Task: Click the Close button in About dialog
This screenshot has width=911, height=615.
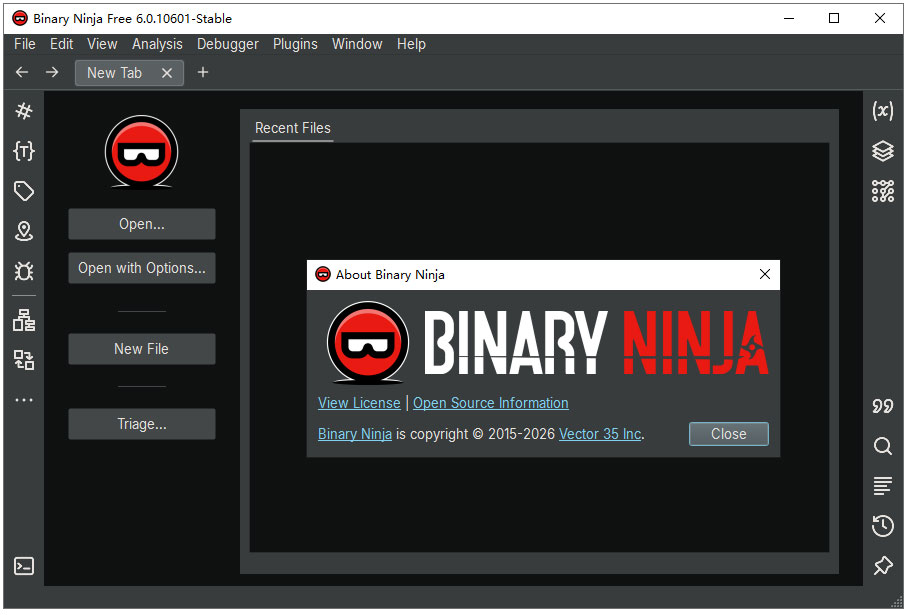Action: pyautogui.click(x=729, y=434)
